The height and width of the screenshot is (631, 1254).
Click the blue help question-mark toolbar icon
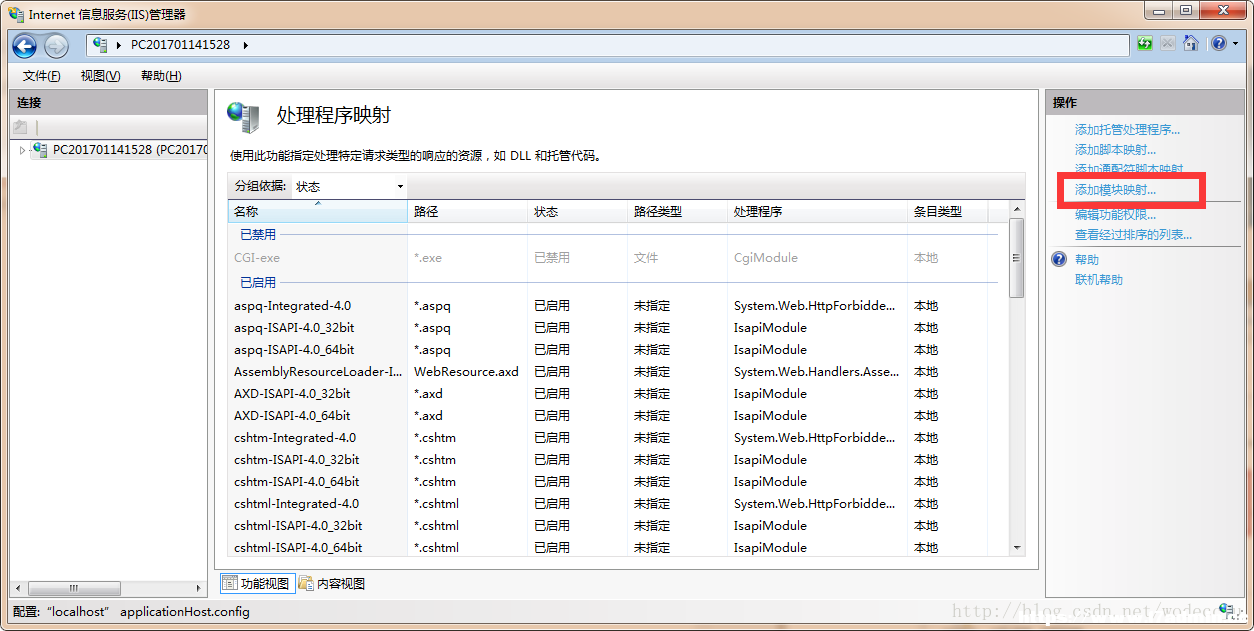click(x=1218, y=44)
